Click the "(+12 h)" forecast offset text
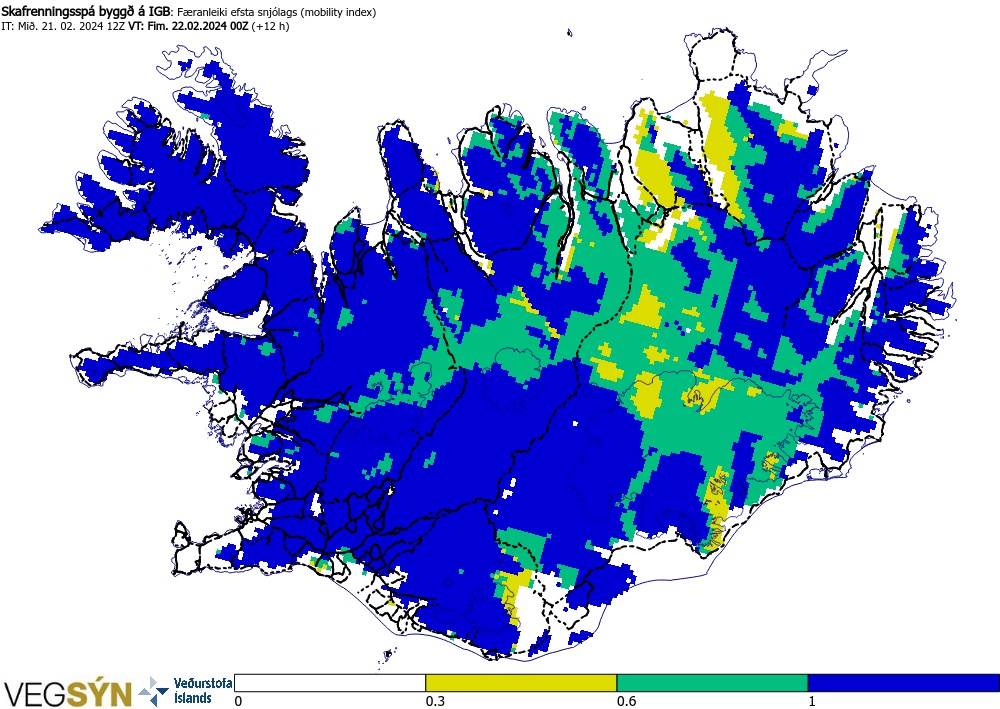Image resolution: width=1000 pixels, height=709 pixels. click(270, 27)
